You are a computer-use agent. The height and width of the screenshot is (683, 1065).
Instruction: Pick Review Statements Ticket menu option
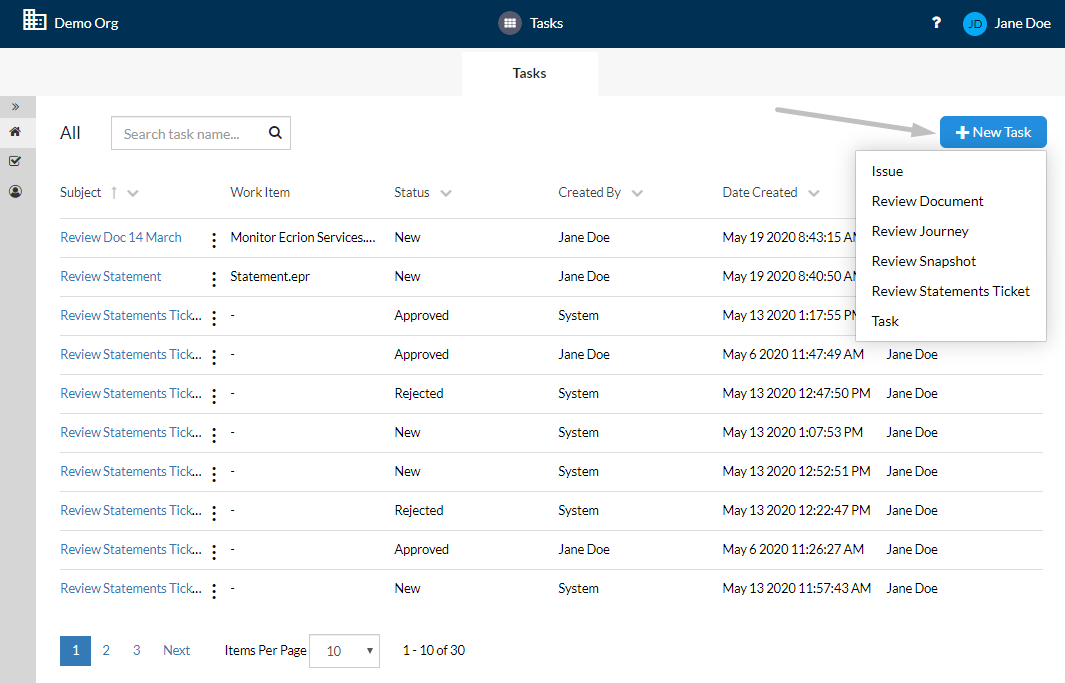click(x=950, y=291)
